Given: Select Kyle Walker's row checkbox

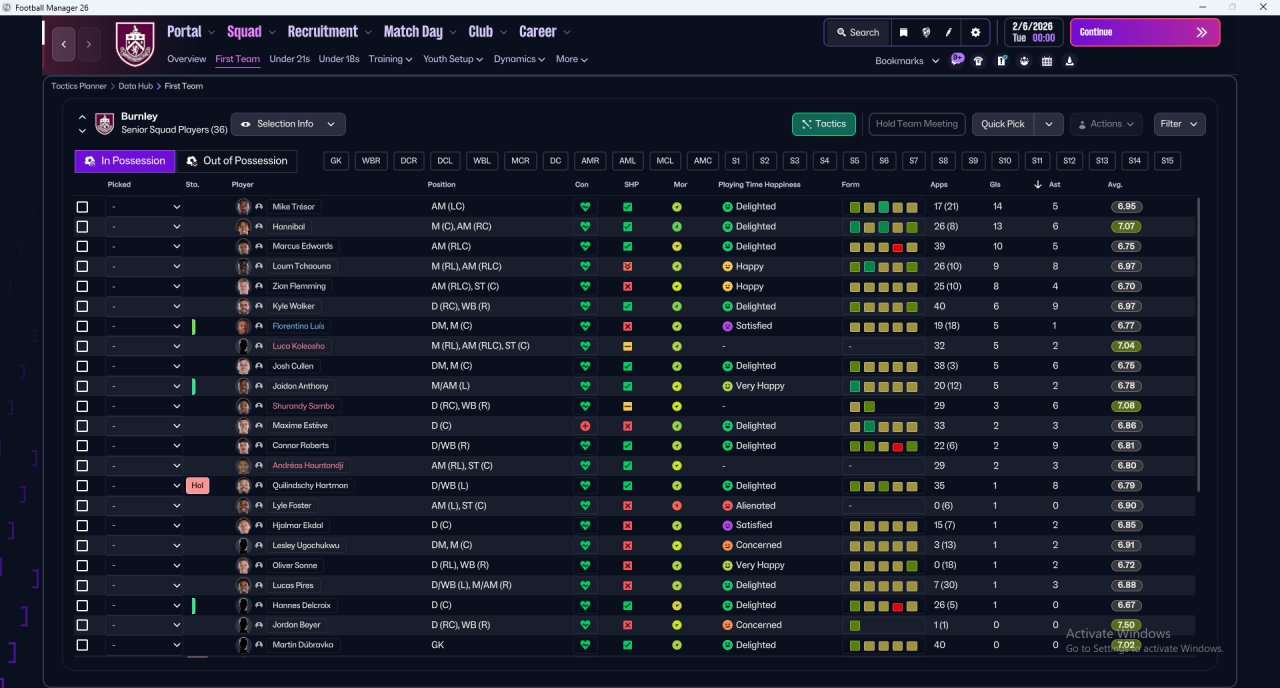Looking at the screenshot, I should coord(82,306).
